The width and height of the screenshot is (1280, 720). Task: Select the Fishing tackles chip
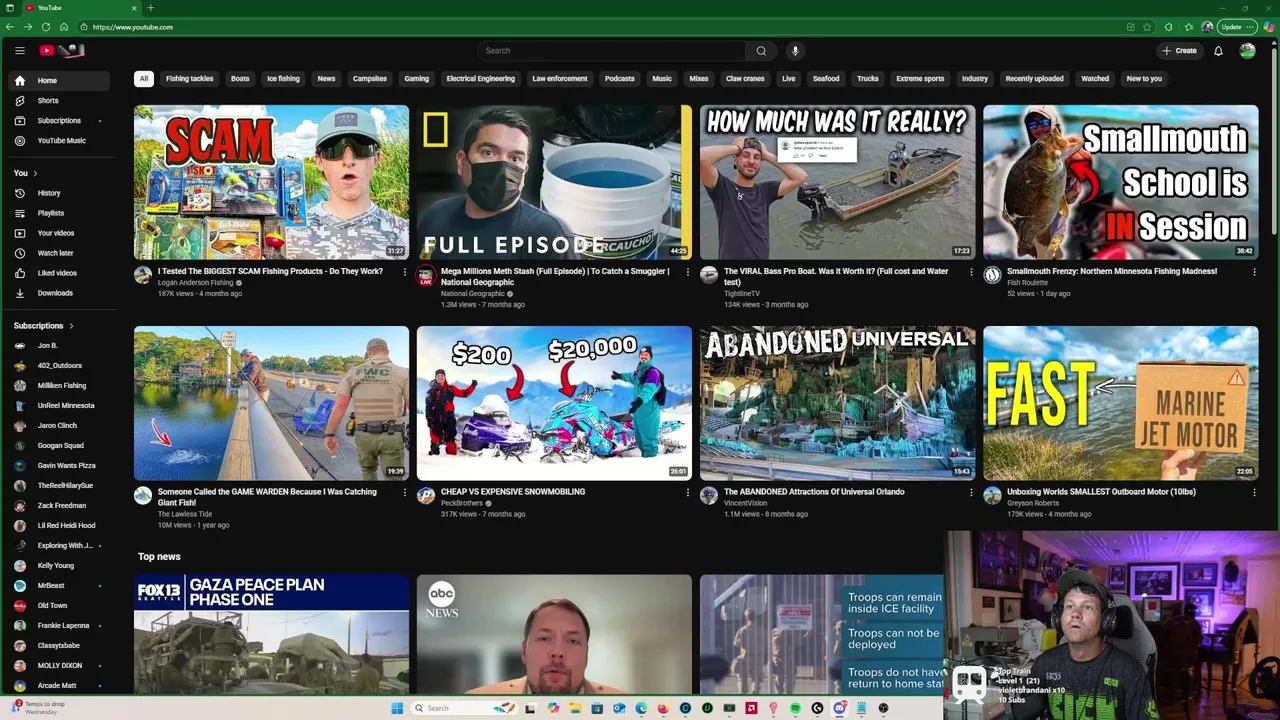(x=189, y=79)
